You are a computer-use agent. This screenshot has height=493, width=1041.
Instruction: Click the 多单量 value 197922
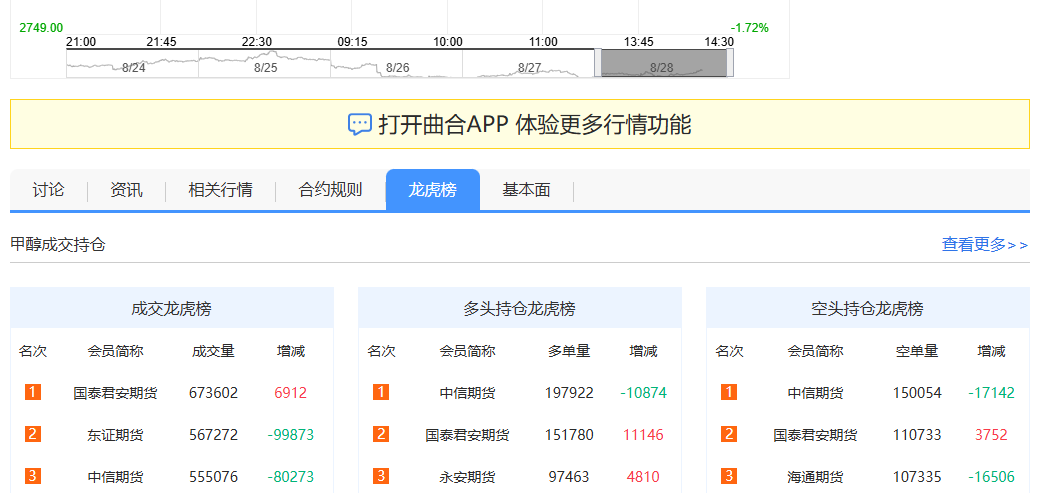(x=569, y=393)
